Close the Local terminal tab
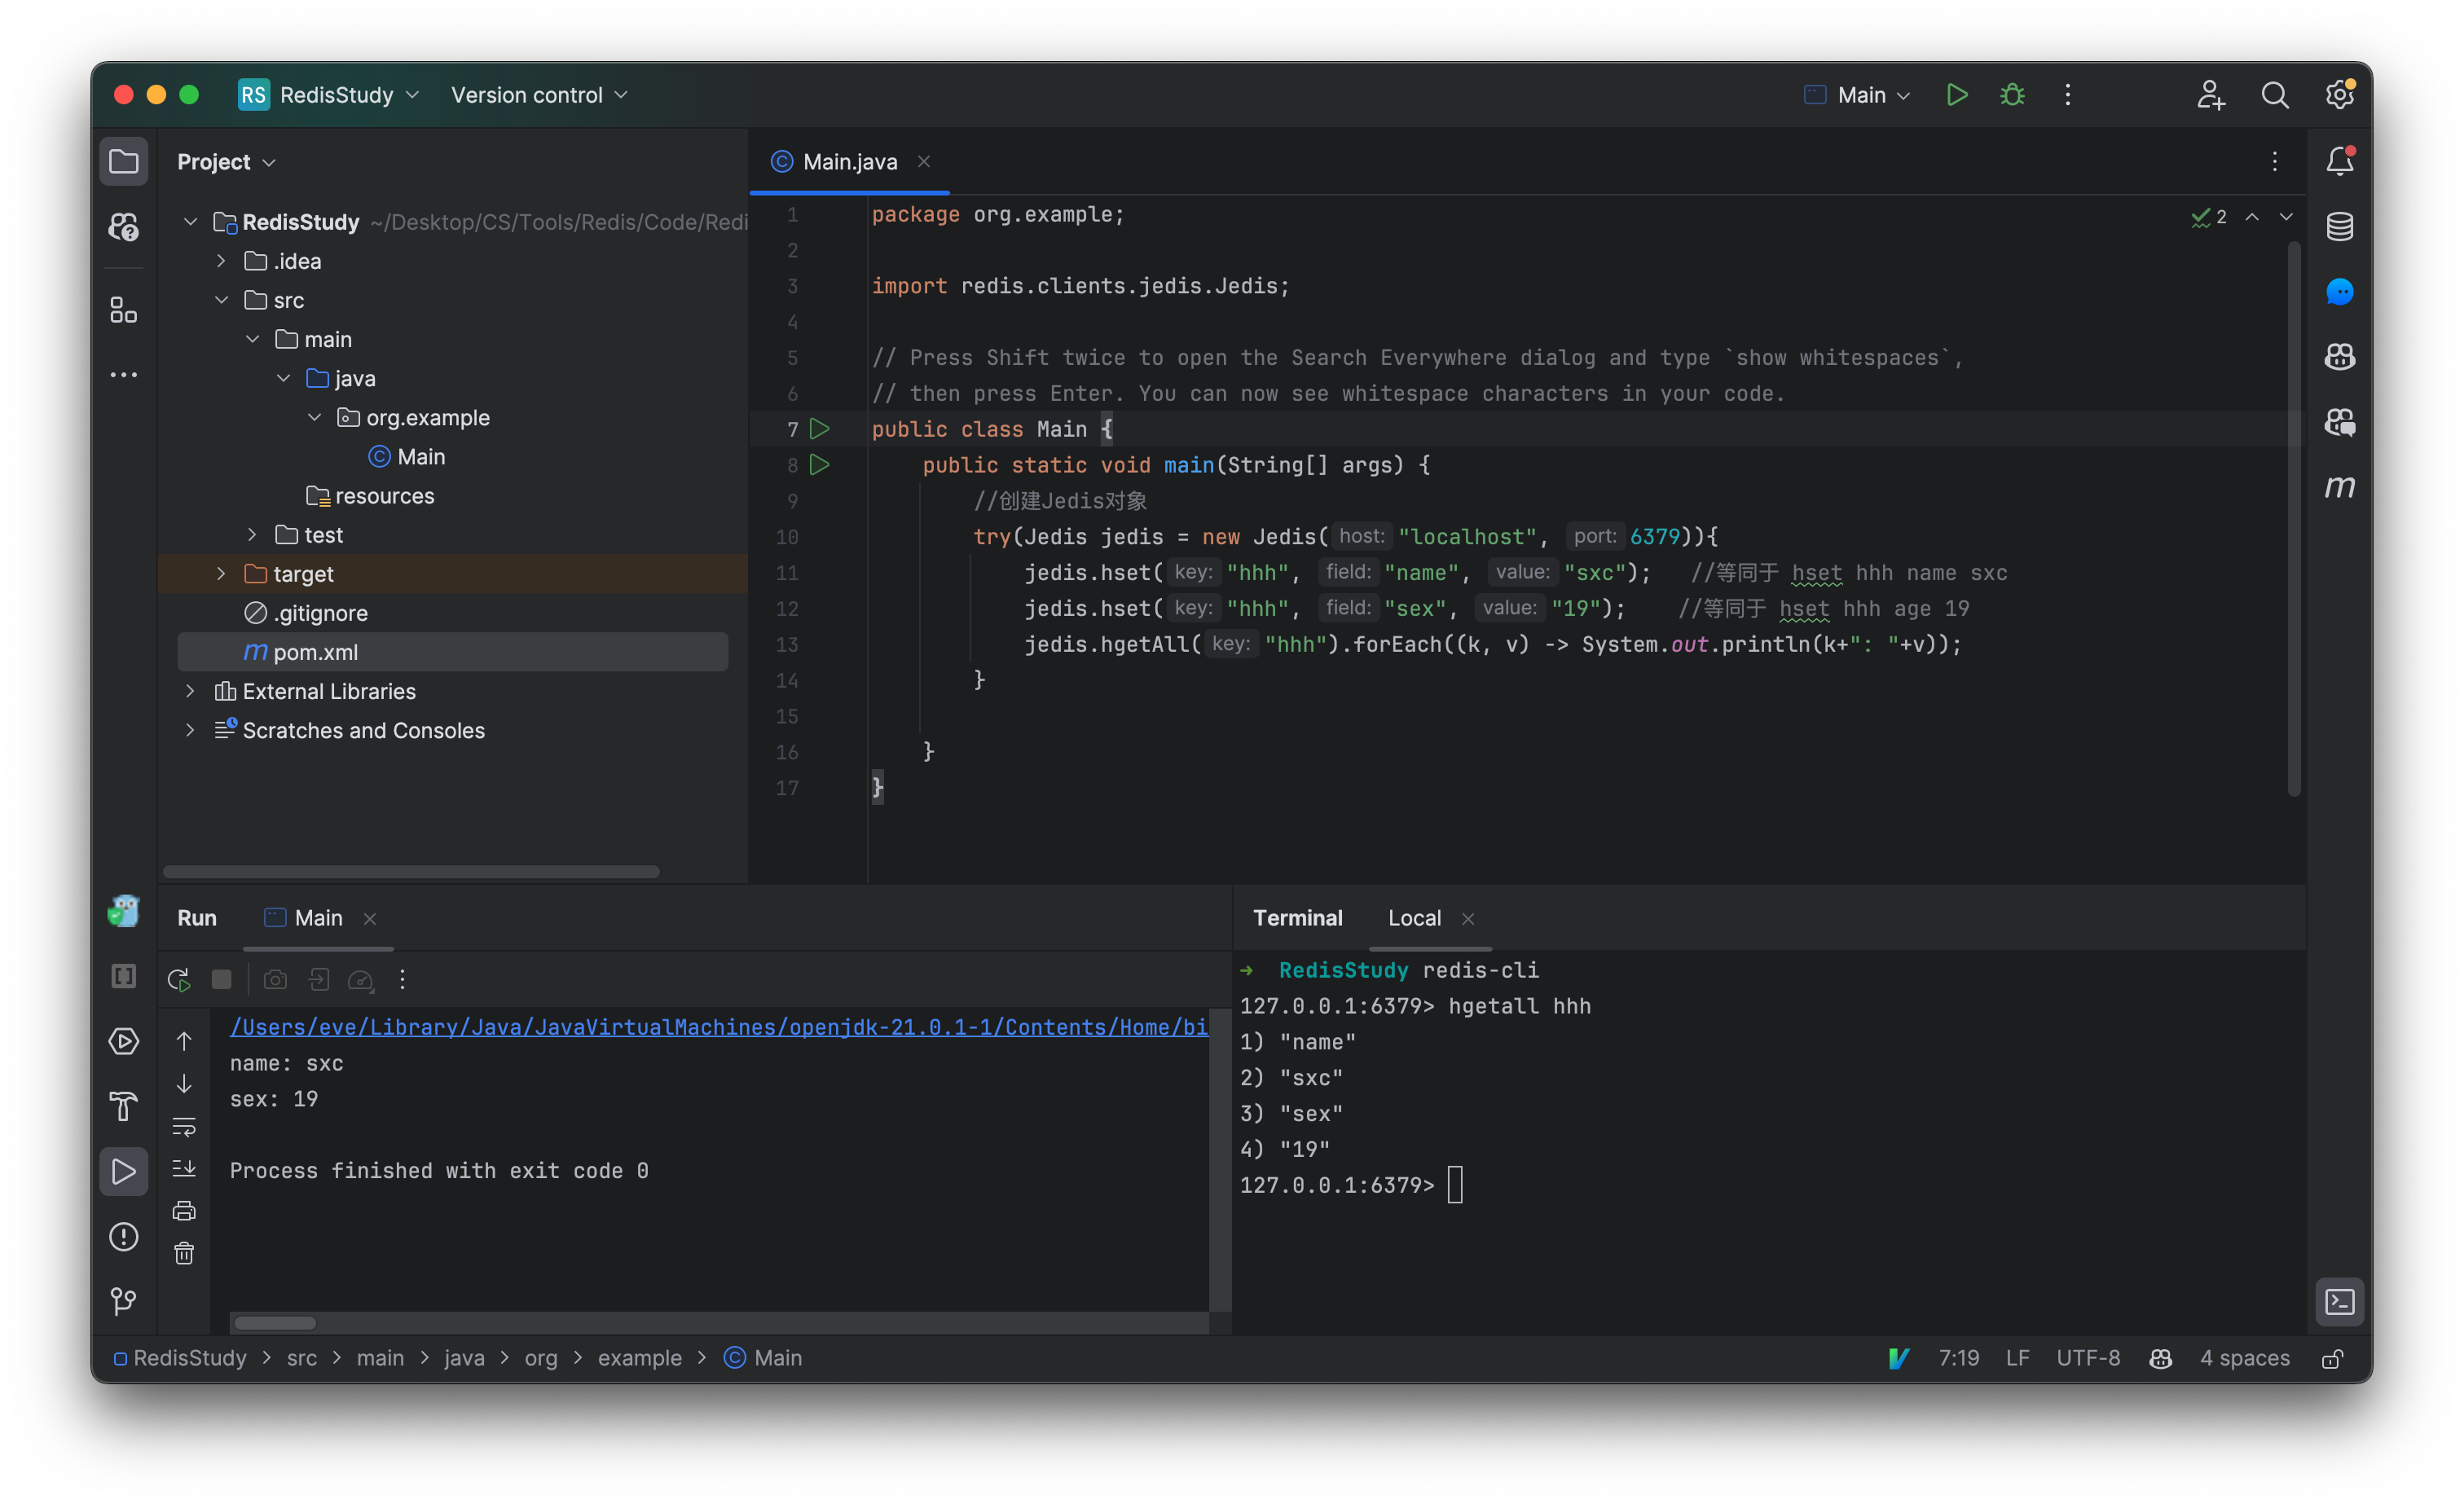The image size is (2464, 1504). pos(1468,919)
